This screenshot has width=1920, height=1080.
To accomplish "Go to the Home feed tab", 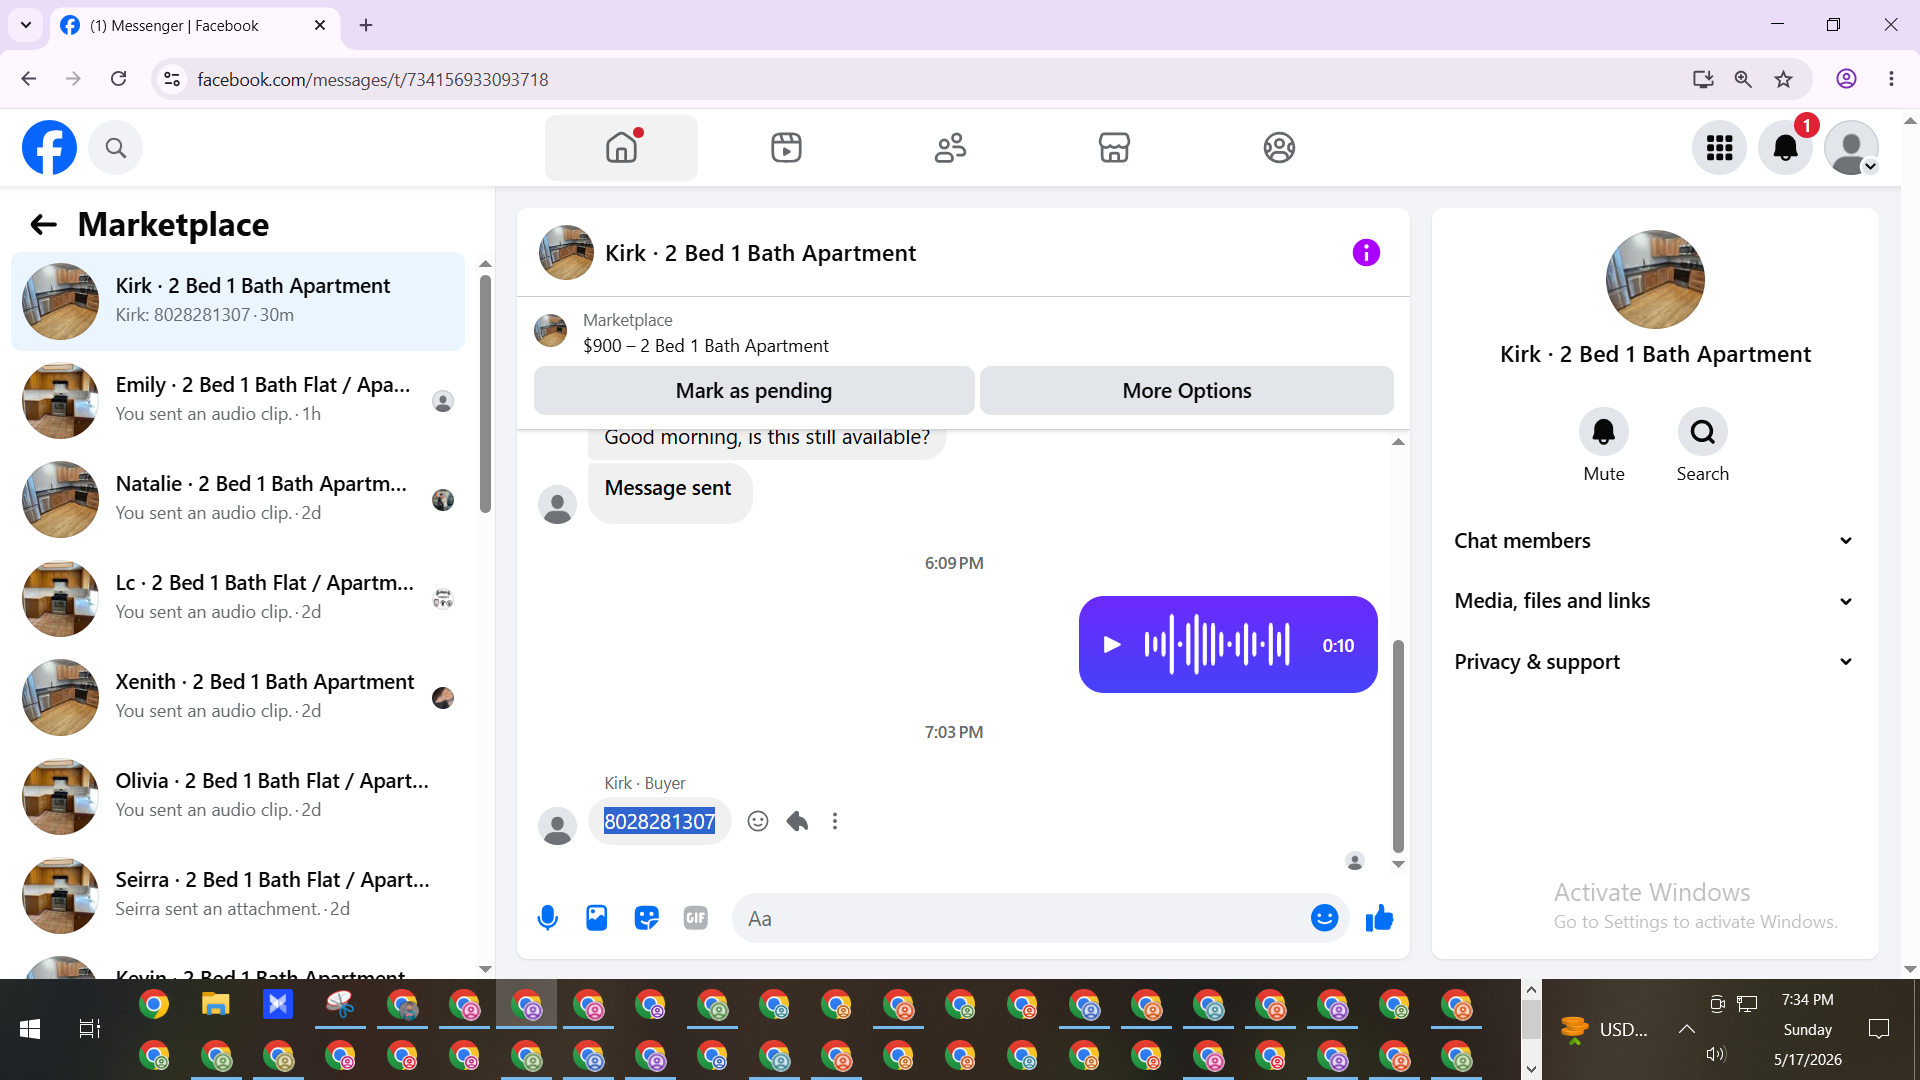I will coord(621,148).
